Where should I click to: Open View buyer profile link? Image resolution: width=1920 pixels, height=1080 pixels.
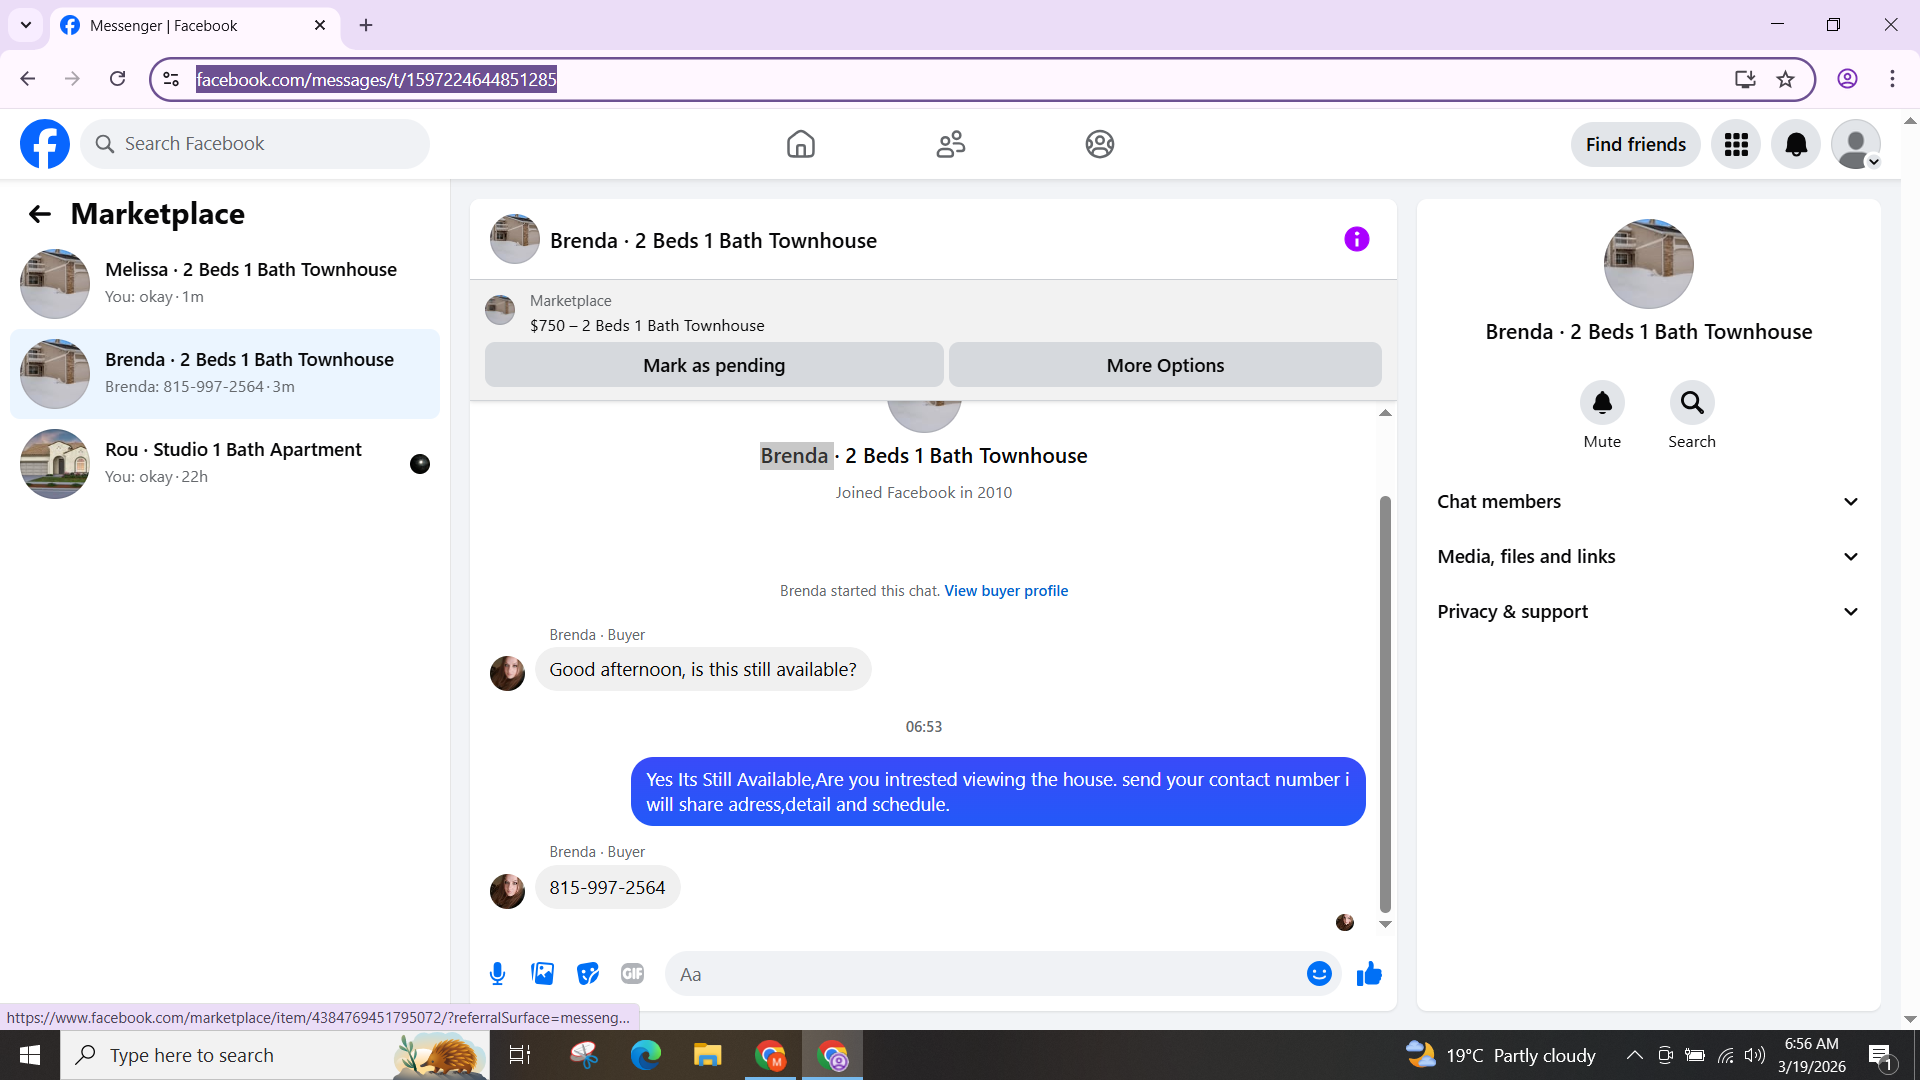tap(1006, 591)
